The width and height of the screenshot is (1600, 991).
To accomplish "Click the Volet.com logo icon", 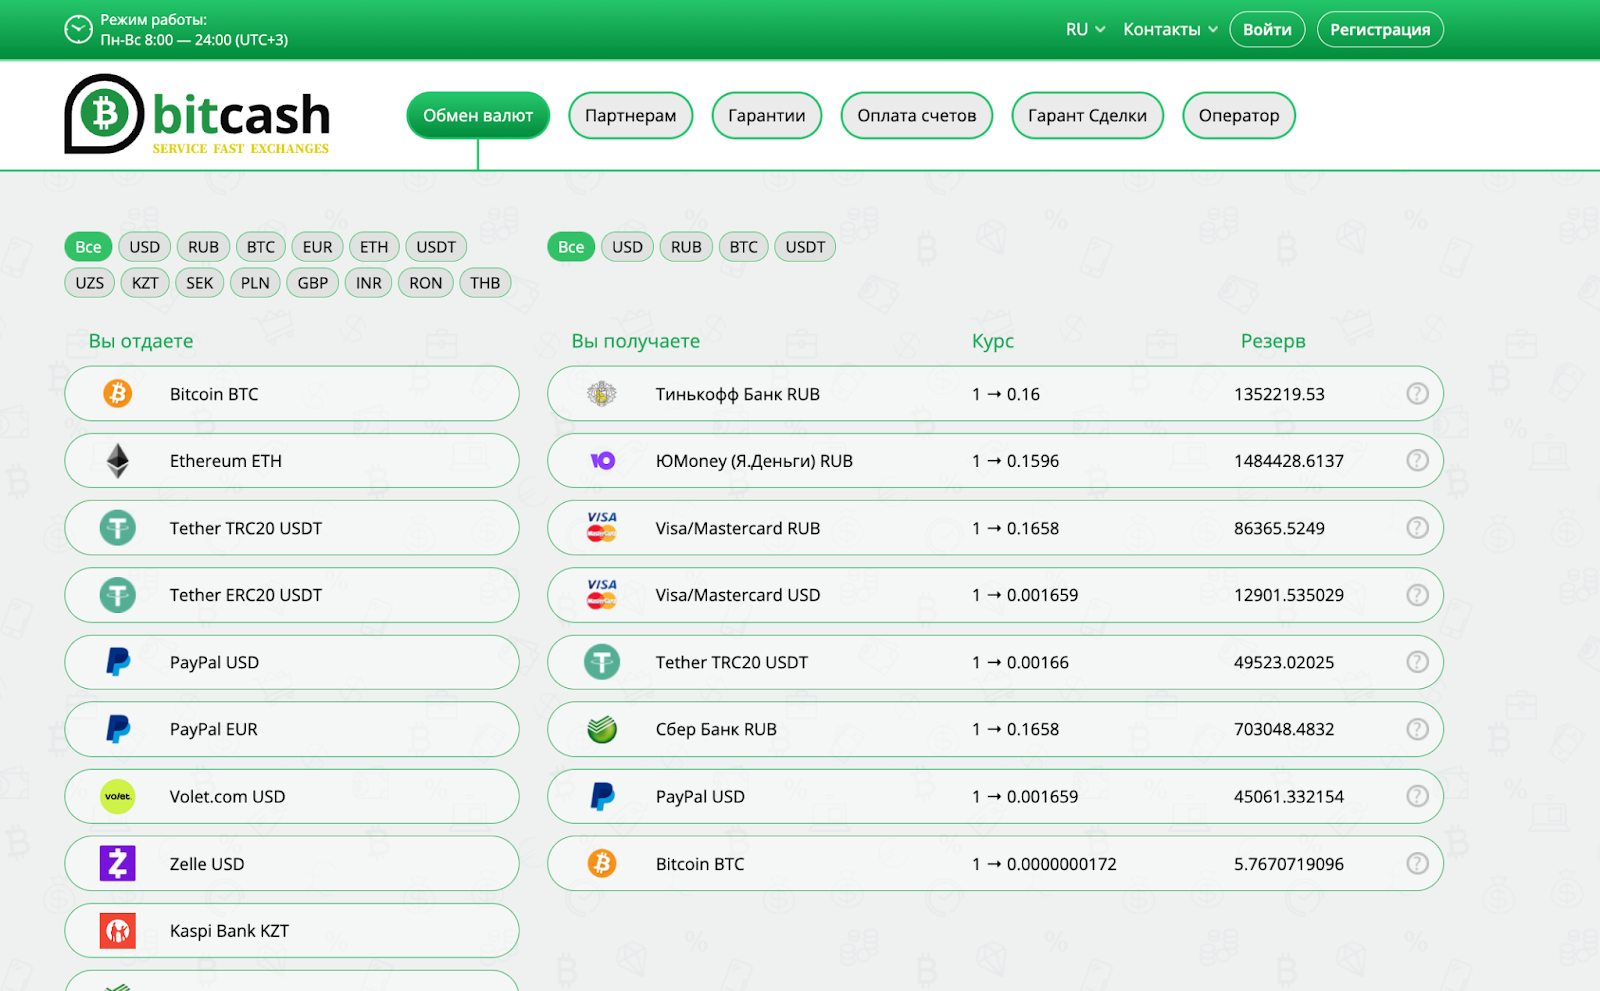I will 118,796.
